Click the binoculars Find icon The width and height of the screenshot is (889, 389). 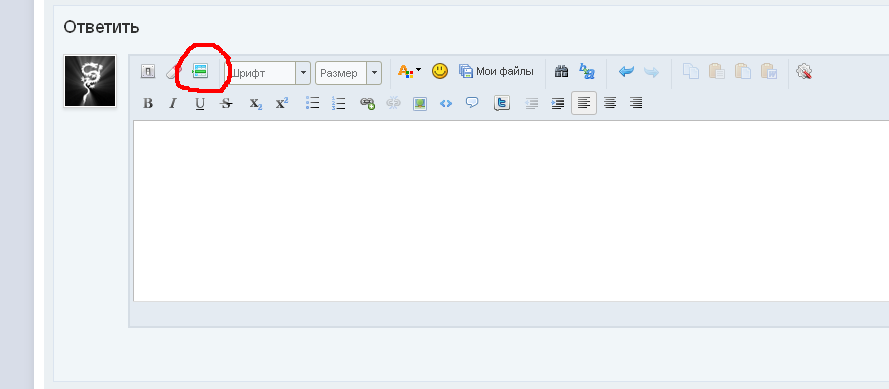click(561, 71)
